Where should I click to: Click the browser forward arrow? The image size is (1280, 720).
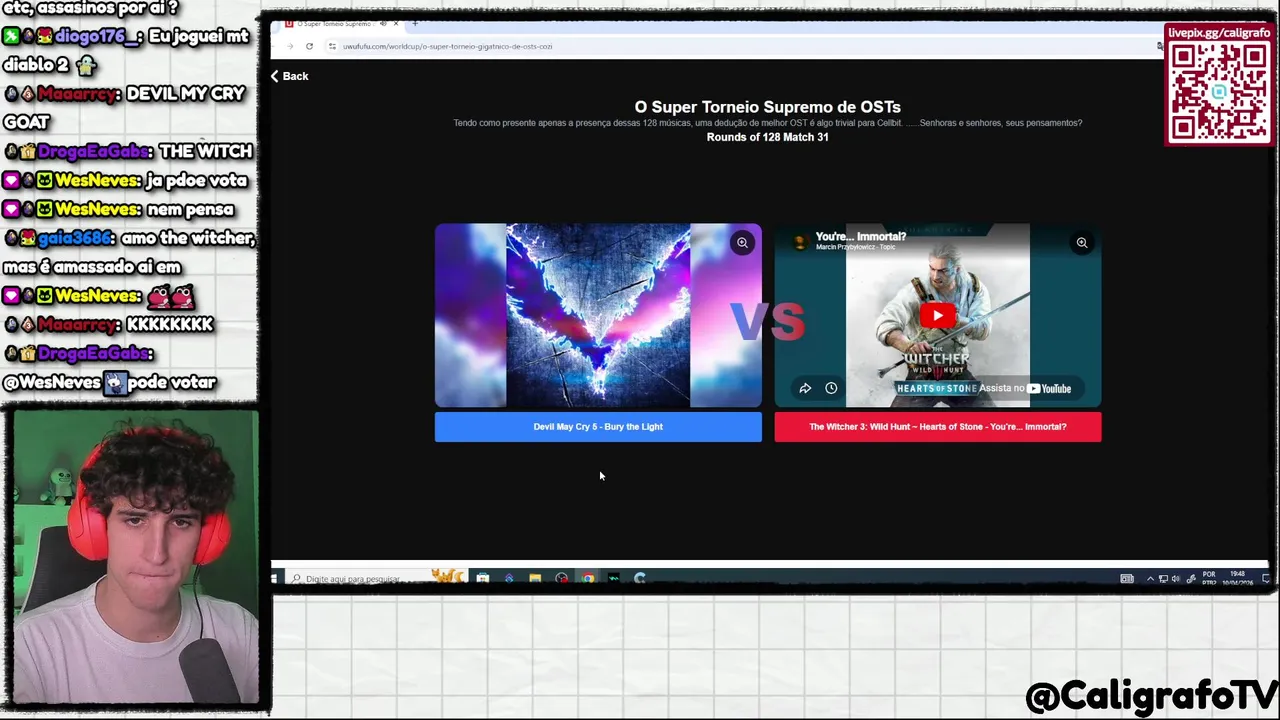(x=290, y=46)
